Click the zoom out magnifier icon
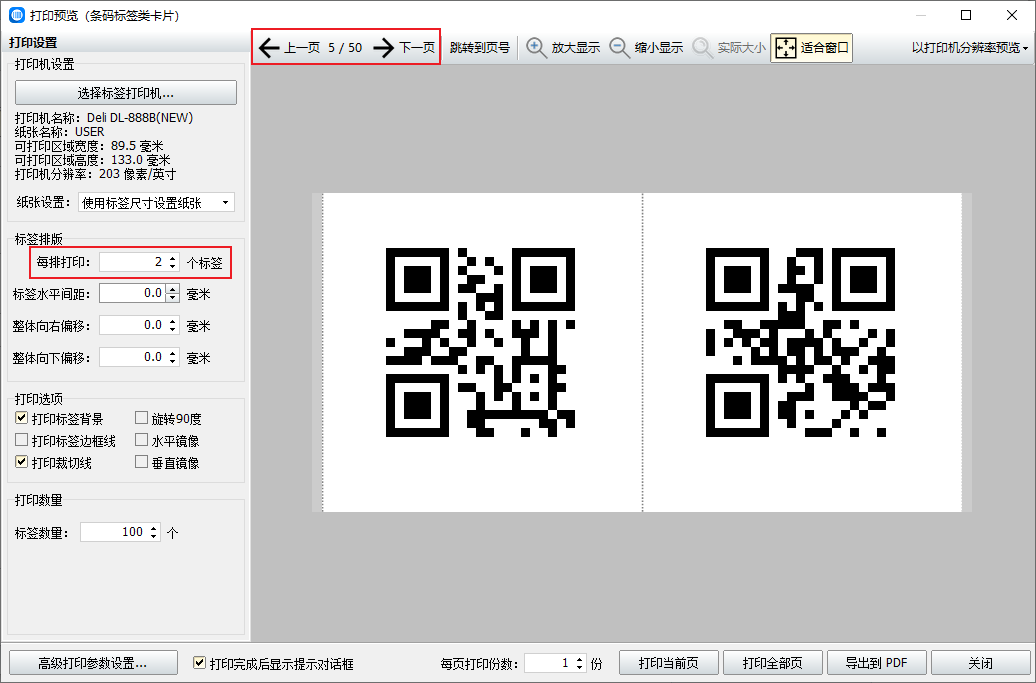The image size is (1036, 683). (x=619, y=48)
